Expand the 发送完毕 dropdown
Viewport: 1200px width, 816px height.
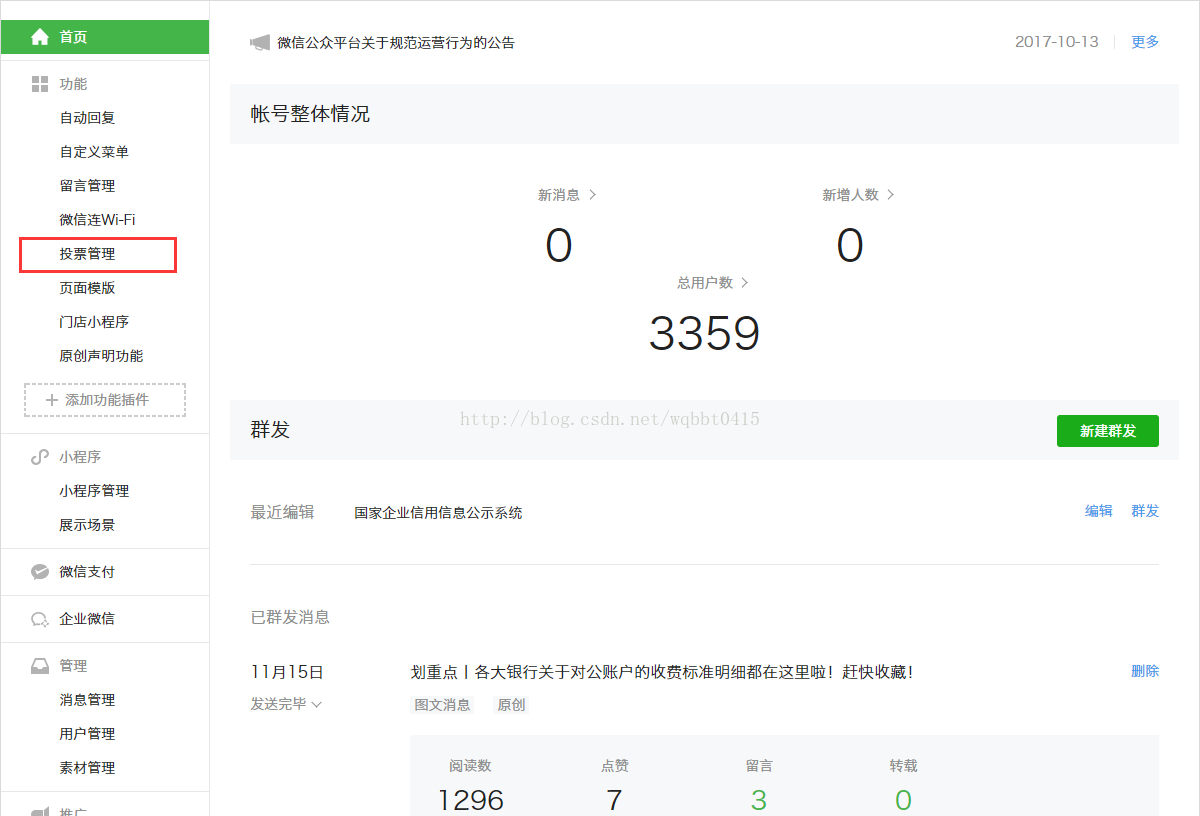coord(286,704)
